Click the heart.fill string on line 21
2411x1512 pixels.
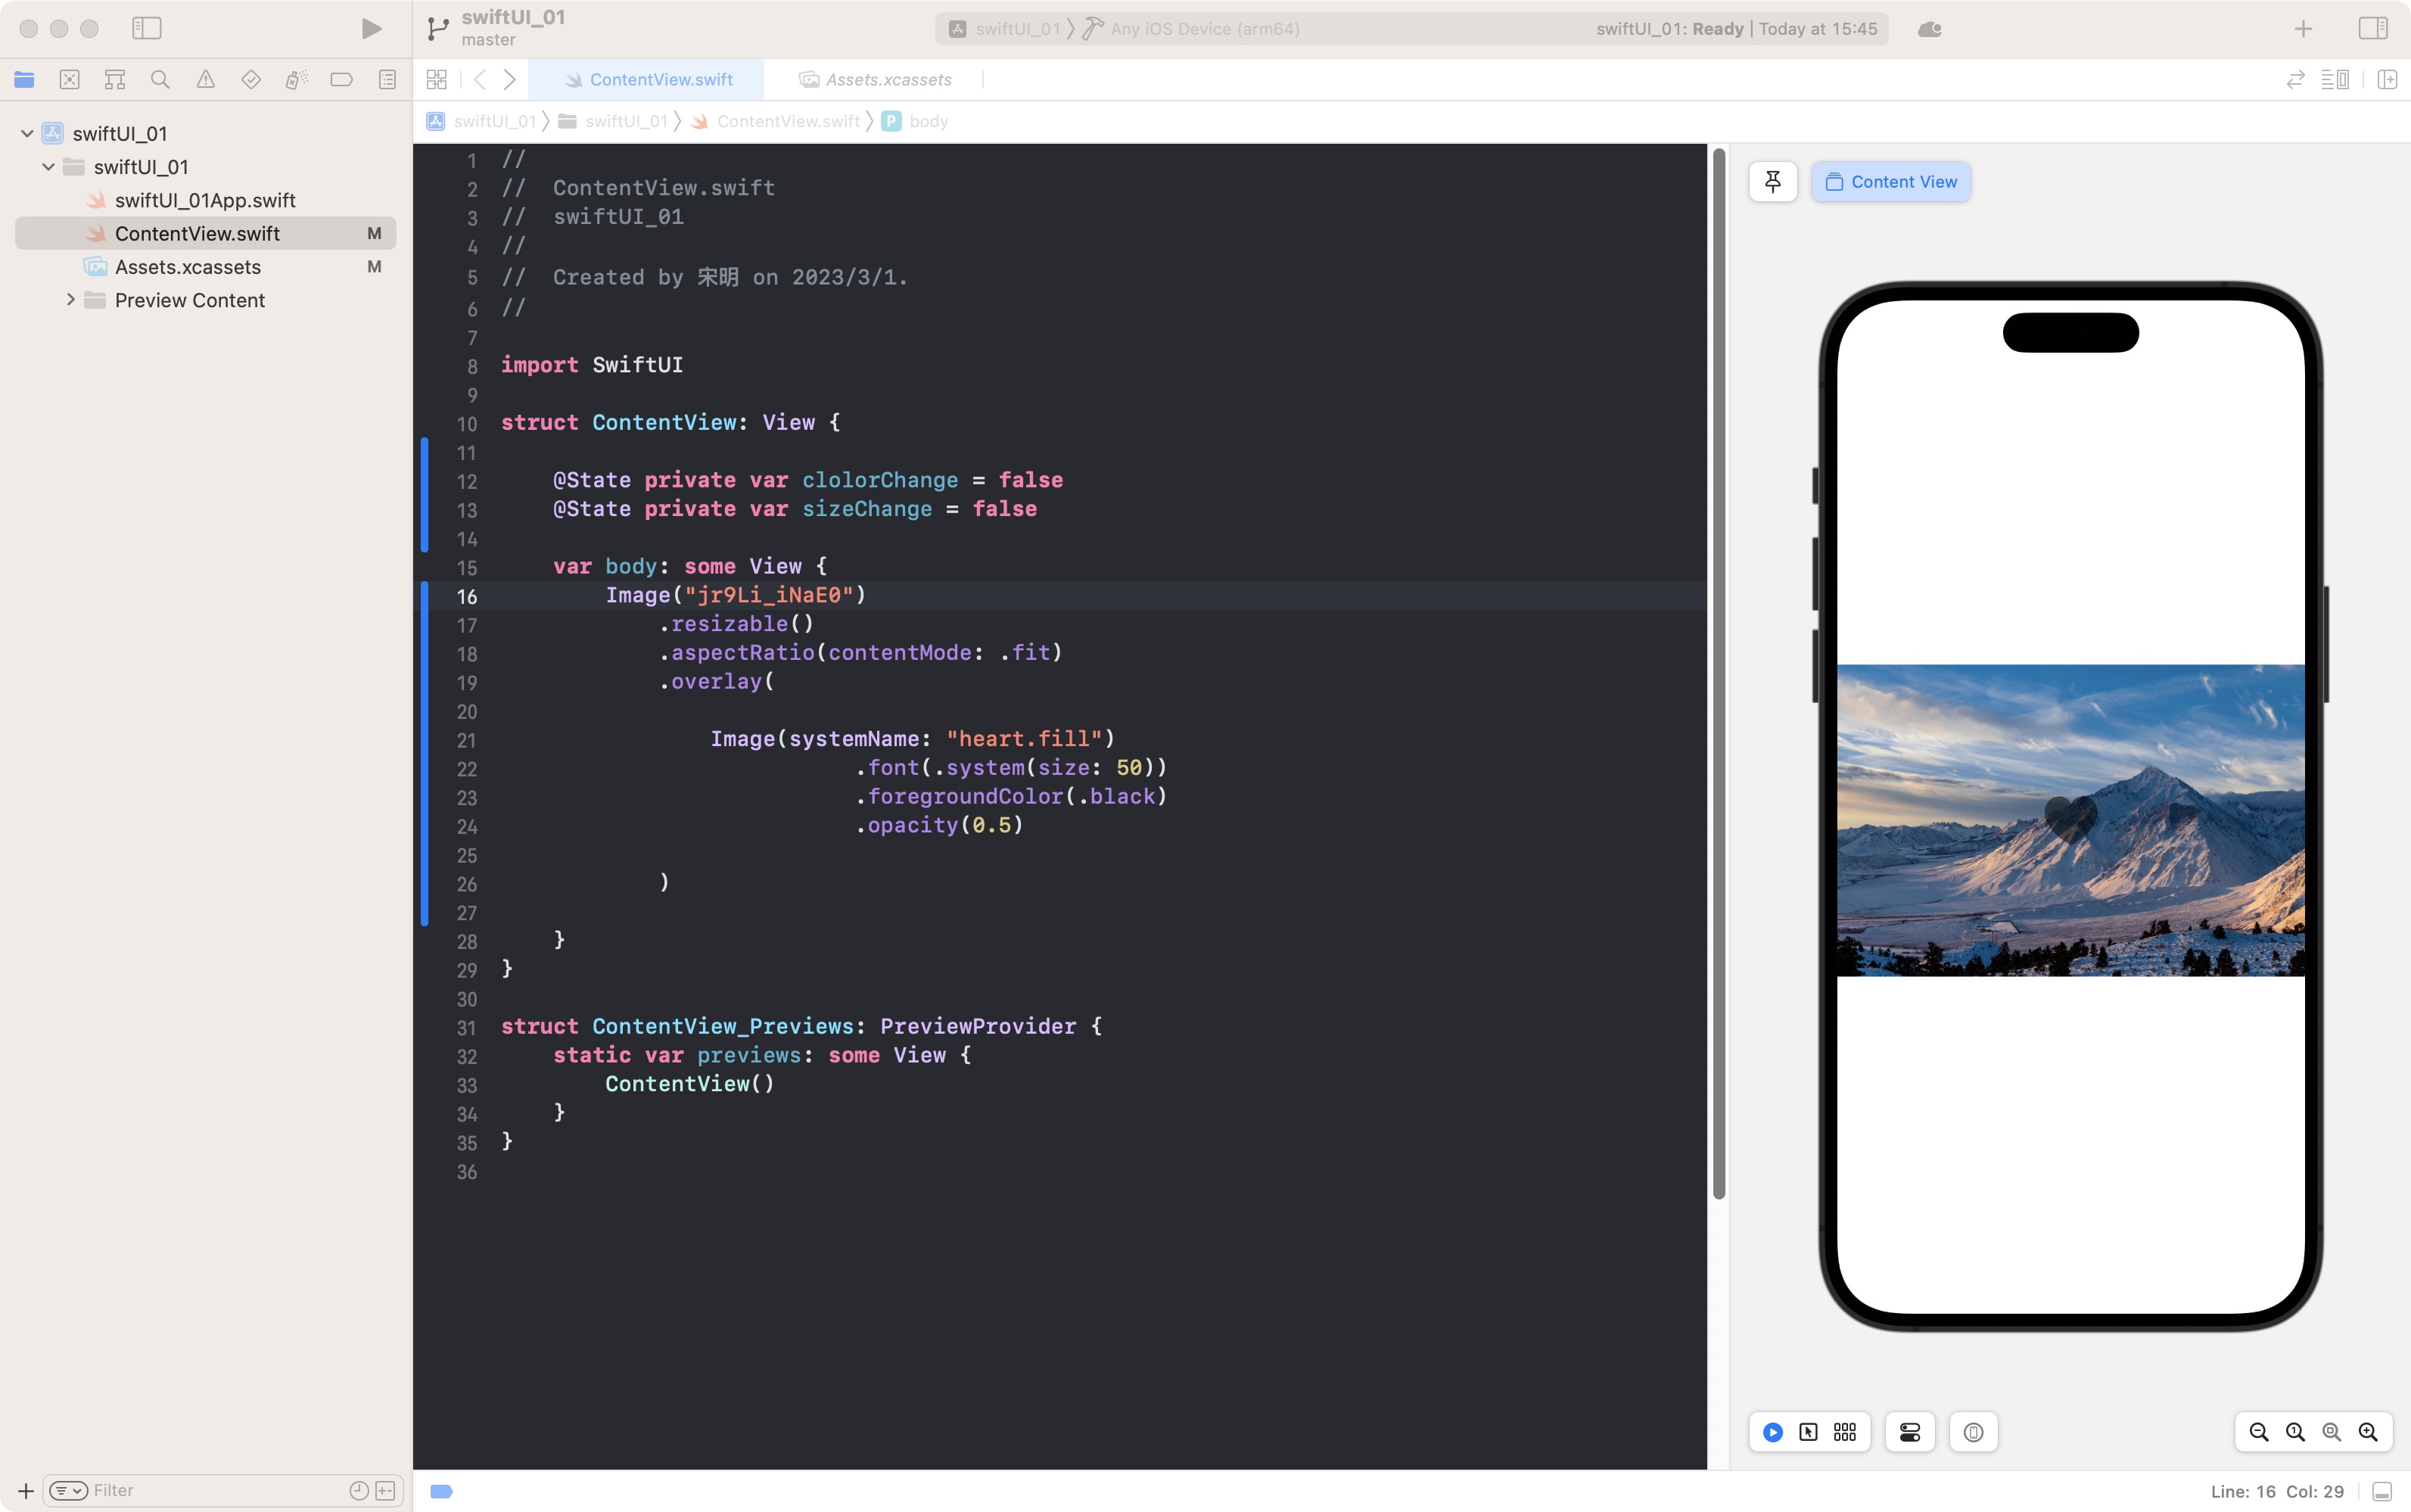coord(1023,739)
